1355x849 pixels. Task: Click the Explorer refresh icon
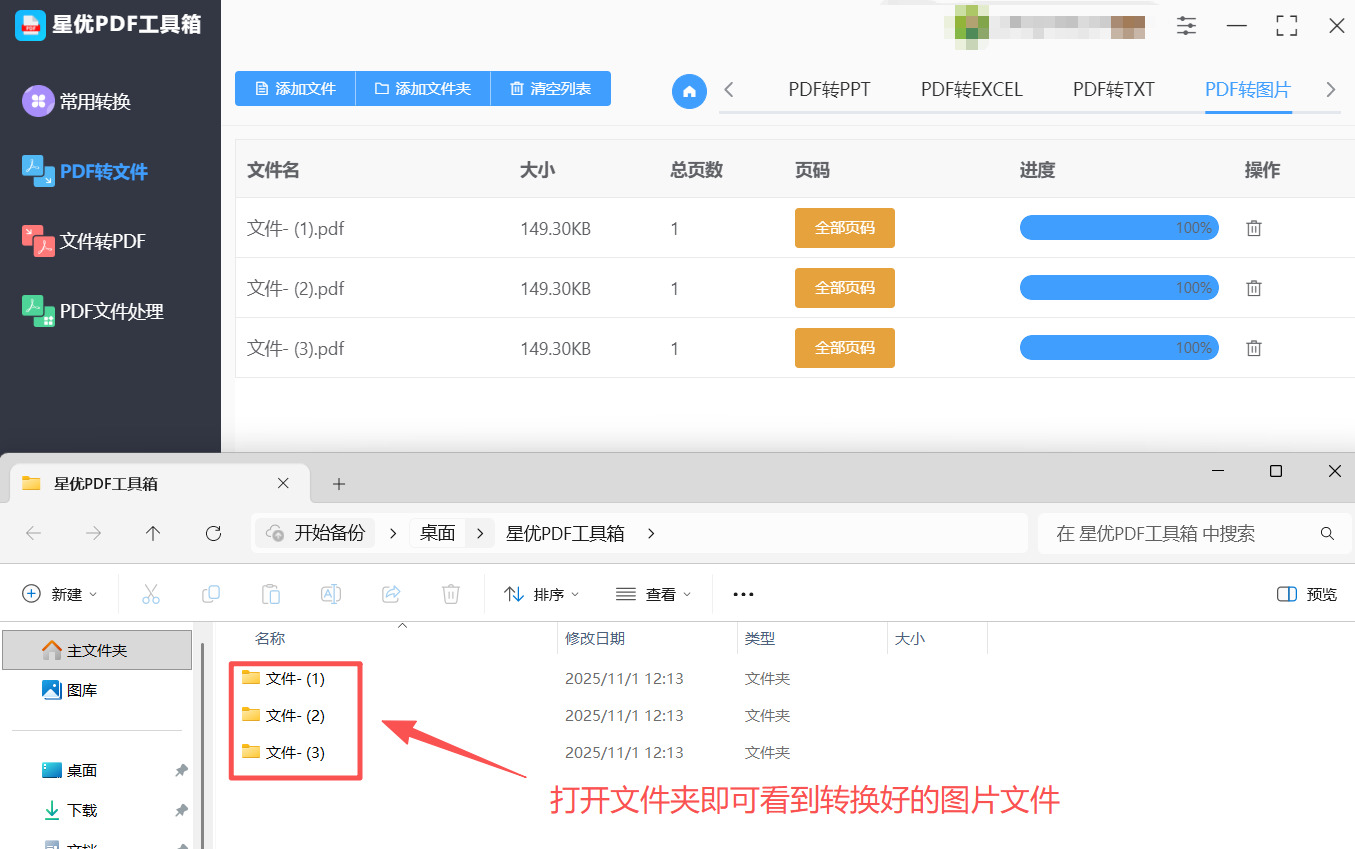tap(213, 534)
